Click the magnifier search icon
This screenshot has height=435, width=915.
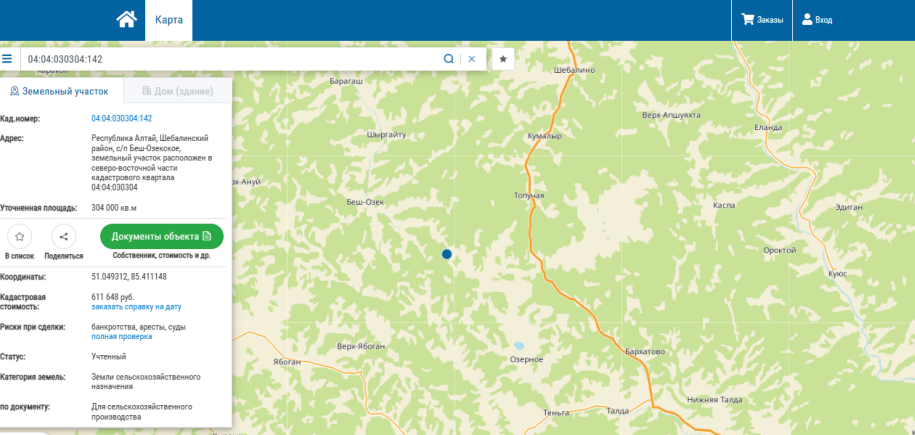click(x=448, y=58)
